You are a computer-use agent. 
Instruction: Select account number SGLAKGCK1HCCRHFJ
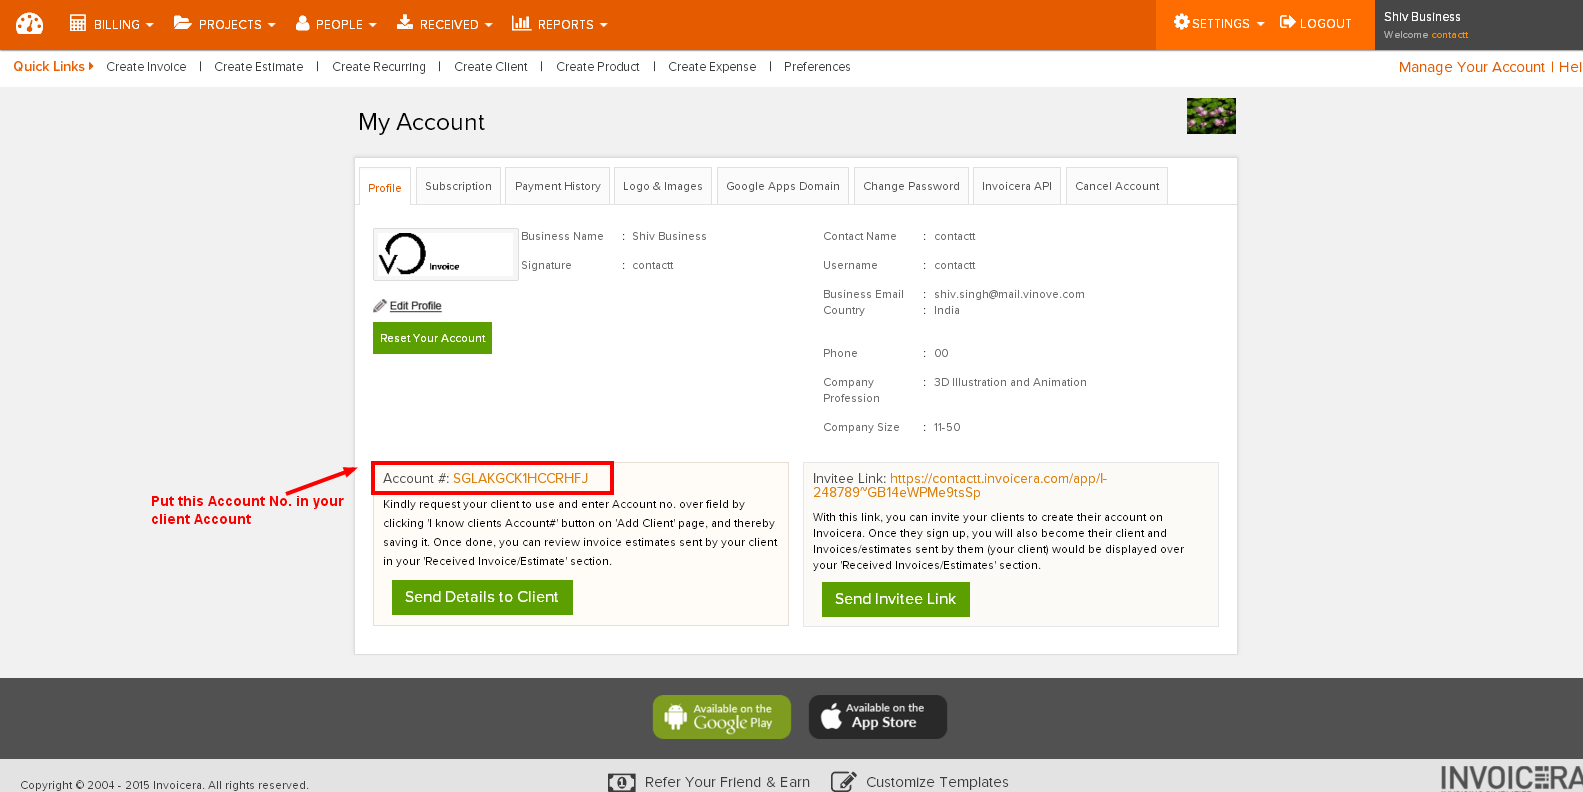pos(520,478)
